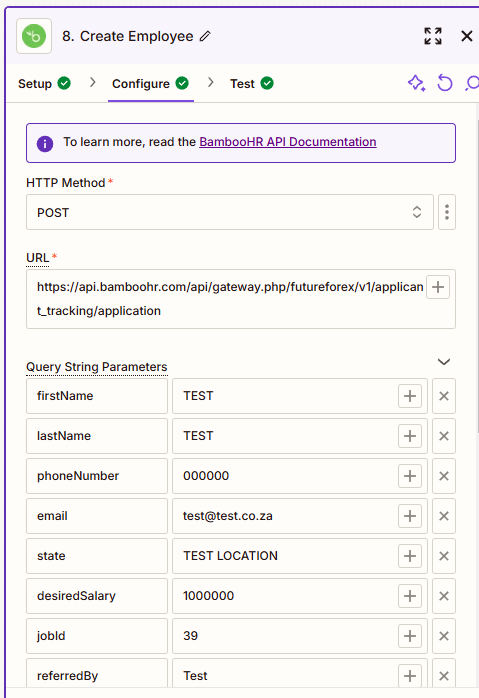Insert data with URL plus button
This screenshot has width=479, height=698.
[x=438, y=287]
